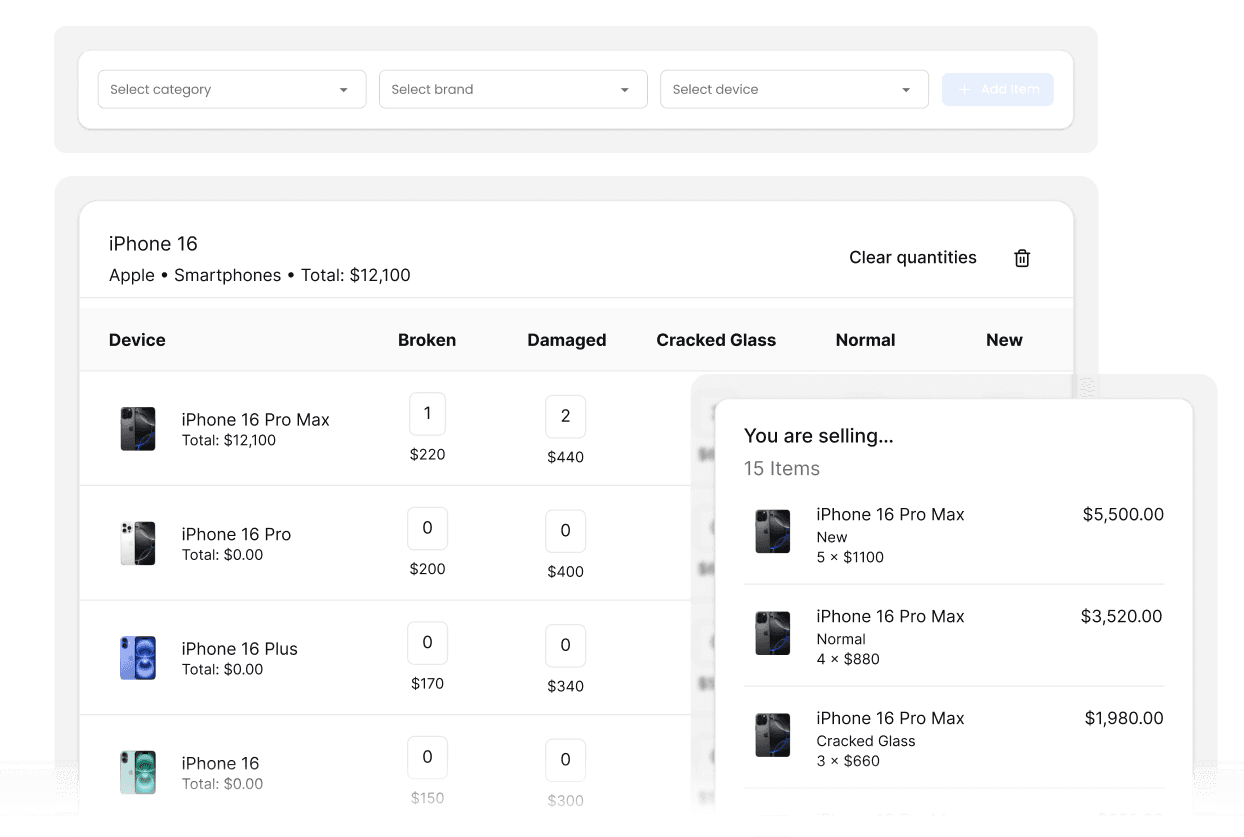Click the New column header
The height and width of the screenshot is (837, 1244).
tap(1004, 340)
